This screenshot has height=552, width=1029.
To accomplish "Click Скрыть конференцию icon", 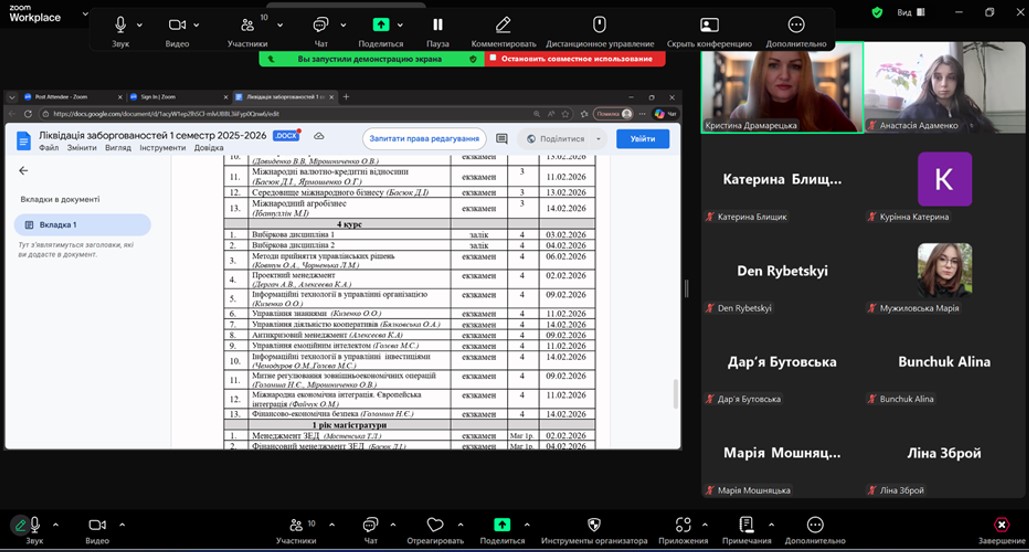I will pos(709,25).
